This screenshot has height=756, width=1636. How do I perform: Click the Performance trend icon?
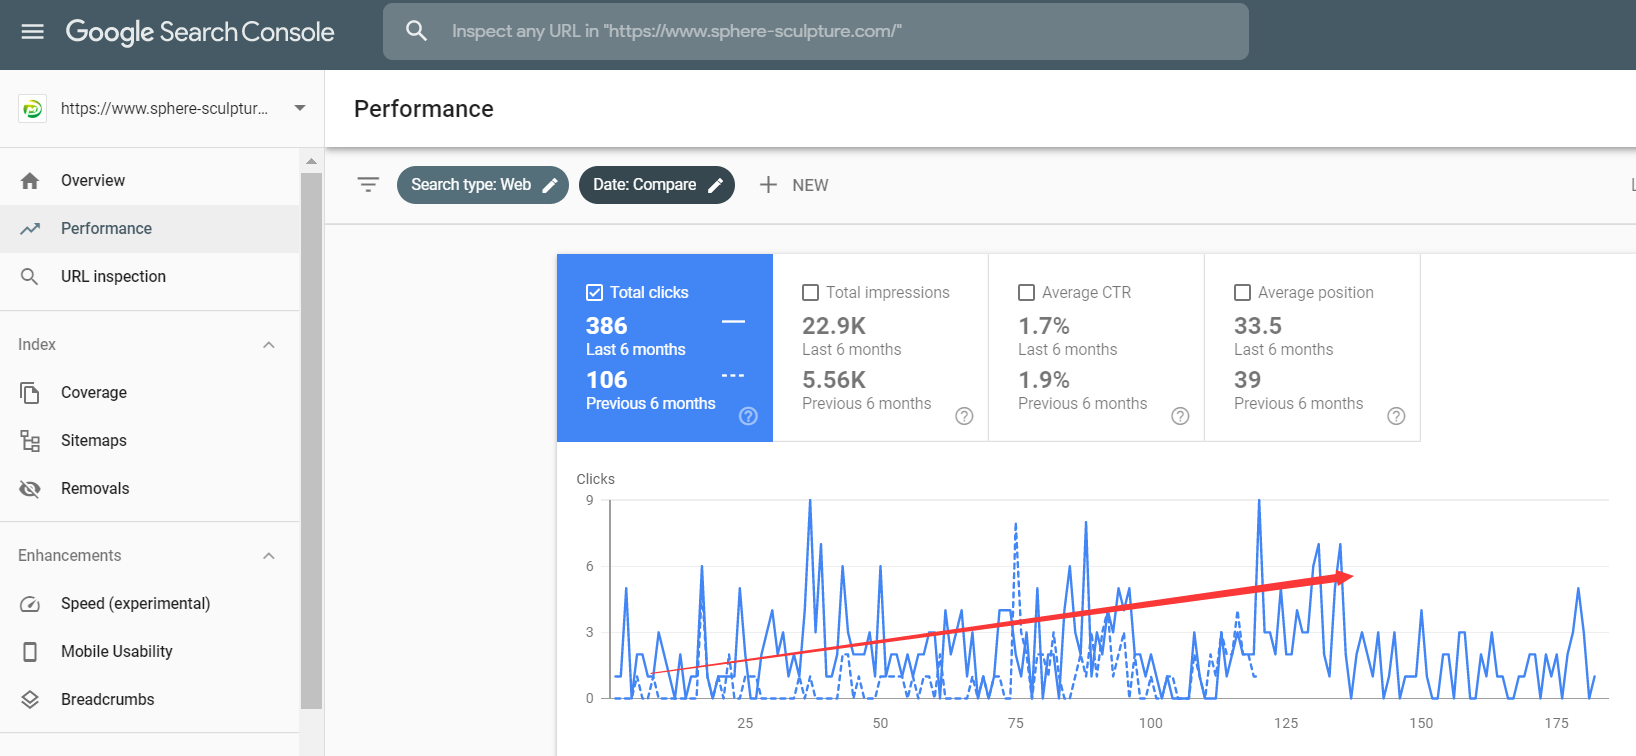click(x=30, y=229)
